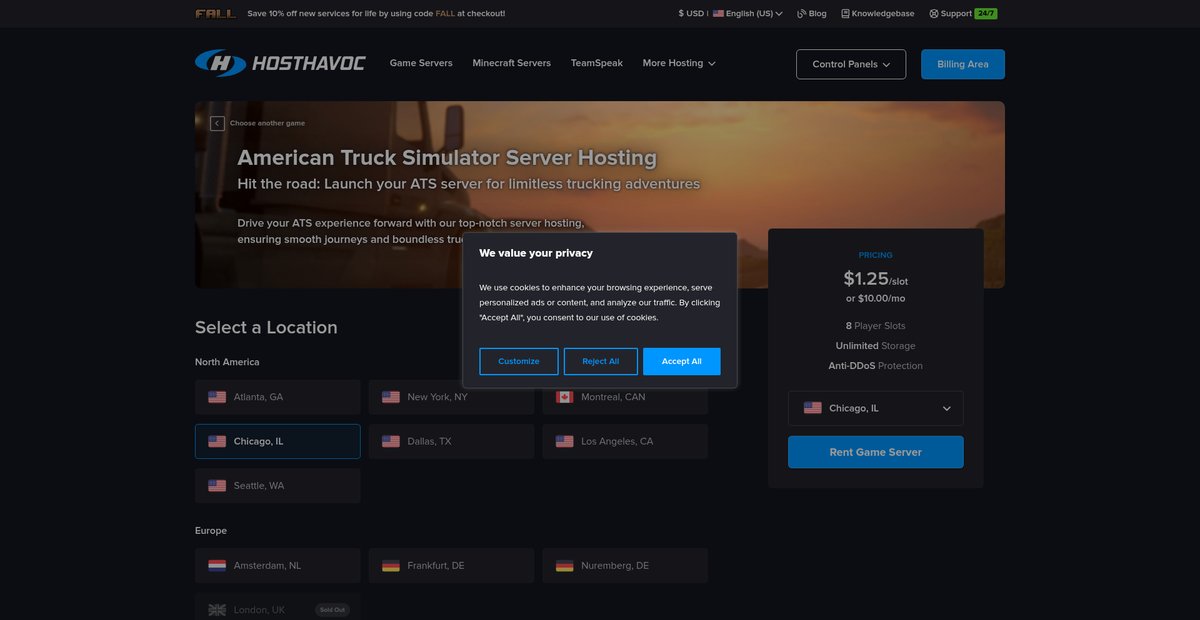Click the US flag next to English (US)

[x=718, y=14]
